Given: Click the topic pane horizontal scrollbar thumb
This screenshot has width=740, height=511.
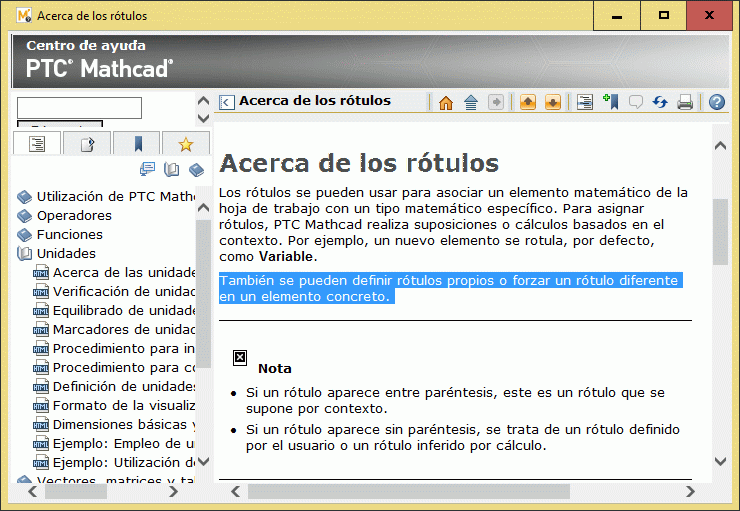Looking at the screenshot, I should click(409, 492).
